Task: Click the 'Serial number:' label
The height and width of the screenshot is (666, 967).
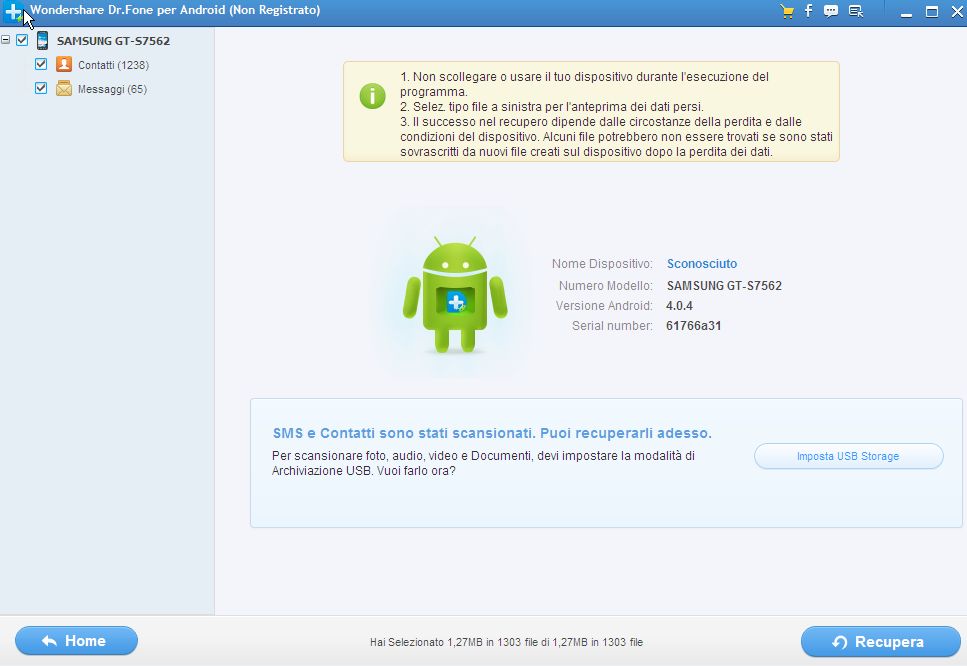Action: click(612, 326)
